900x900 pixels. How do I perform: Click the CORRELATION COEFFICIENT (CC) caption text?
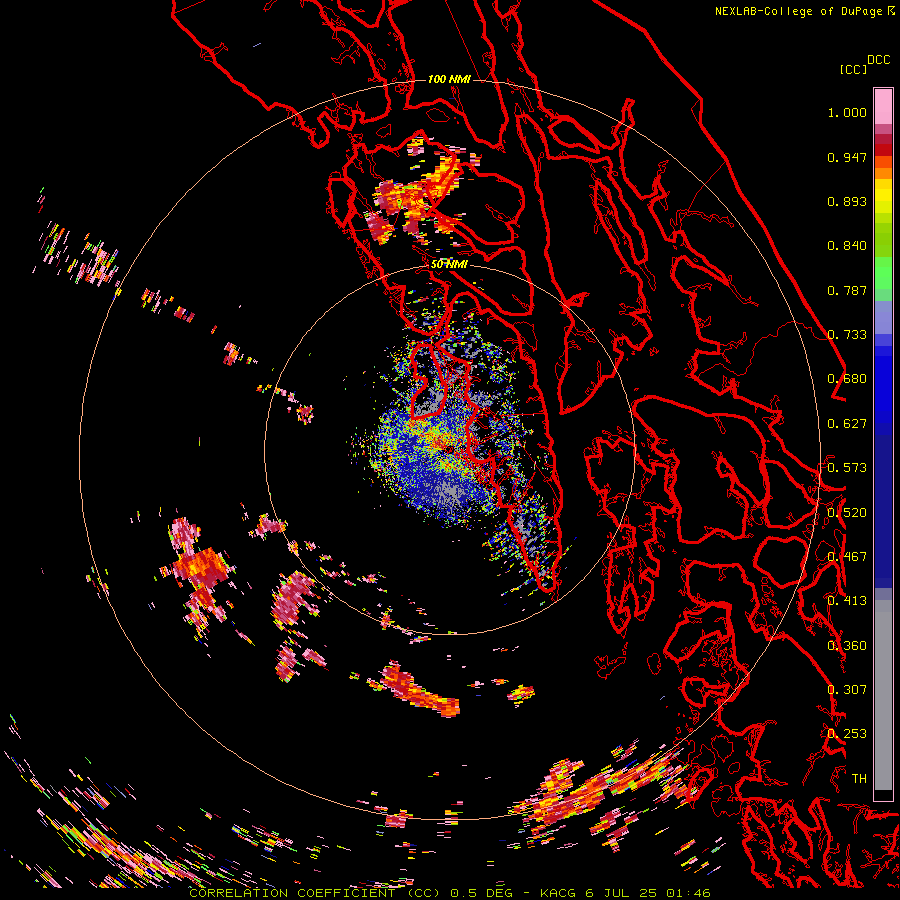click(315, 893)
